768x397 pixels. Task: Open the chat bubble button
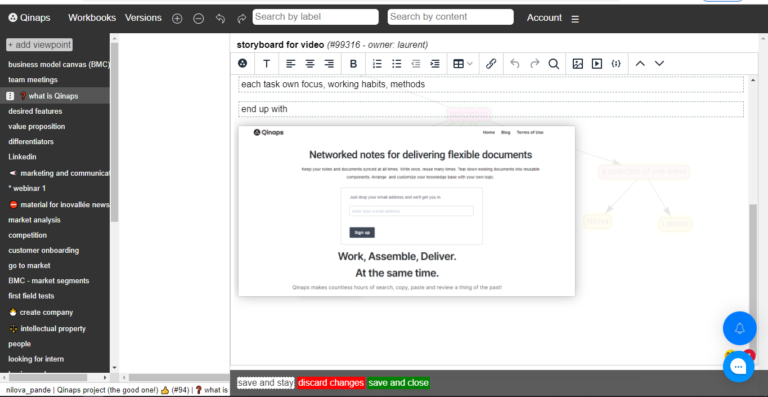tap(739, 366)
